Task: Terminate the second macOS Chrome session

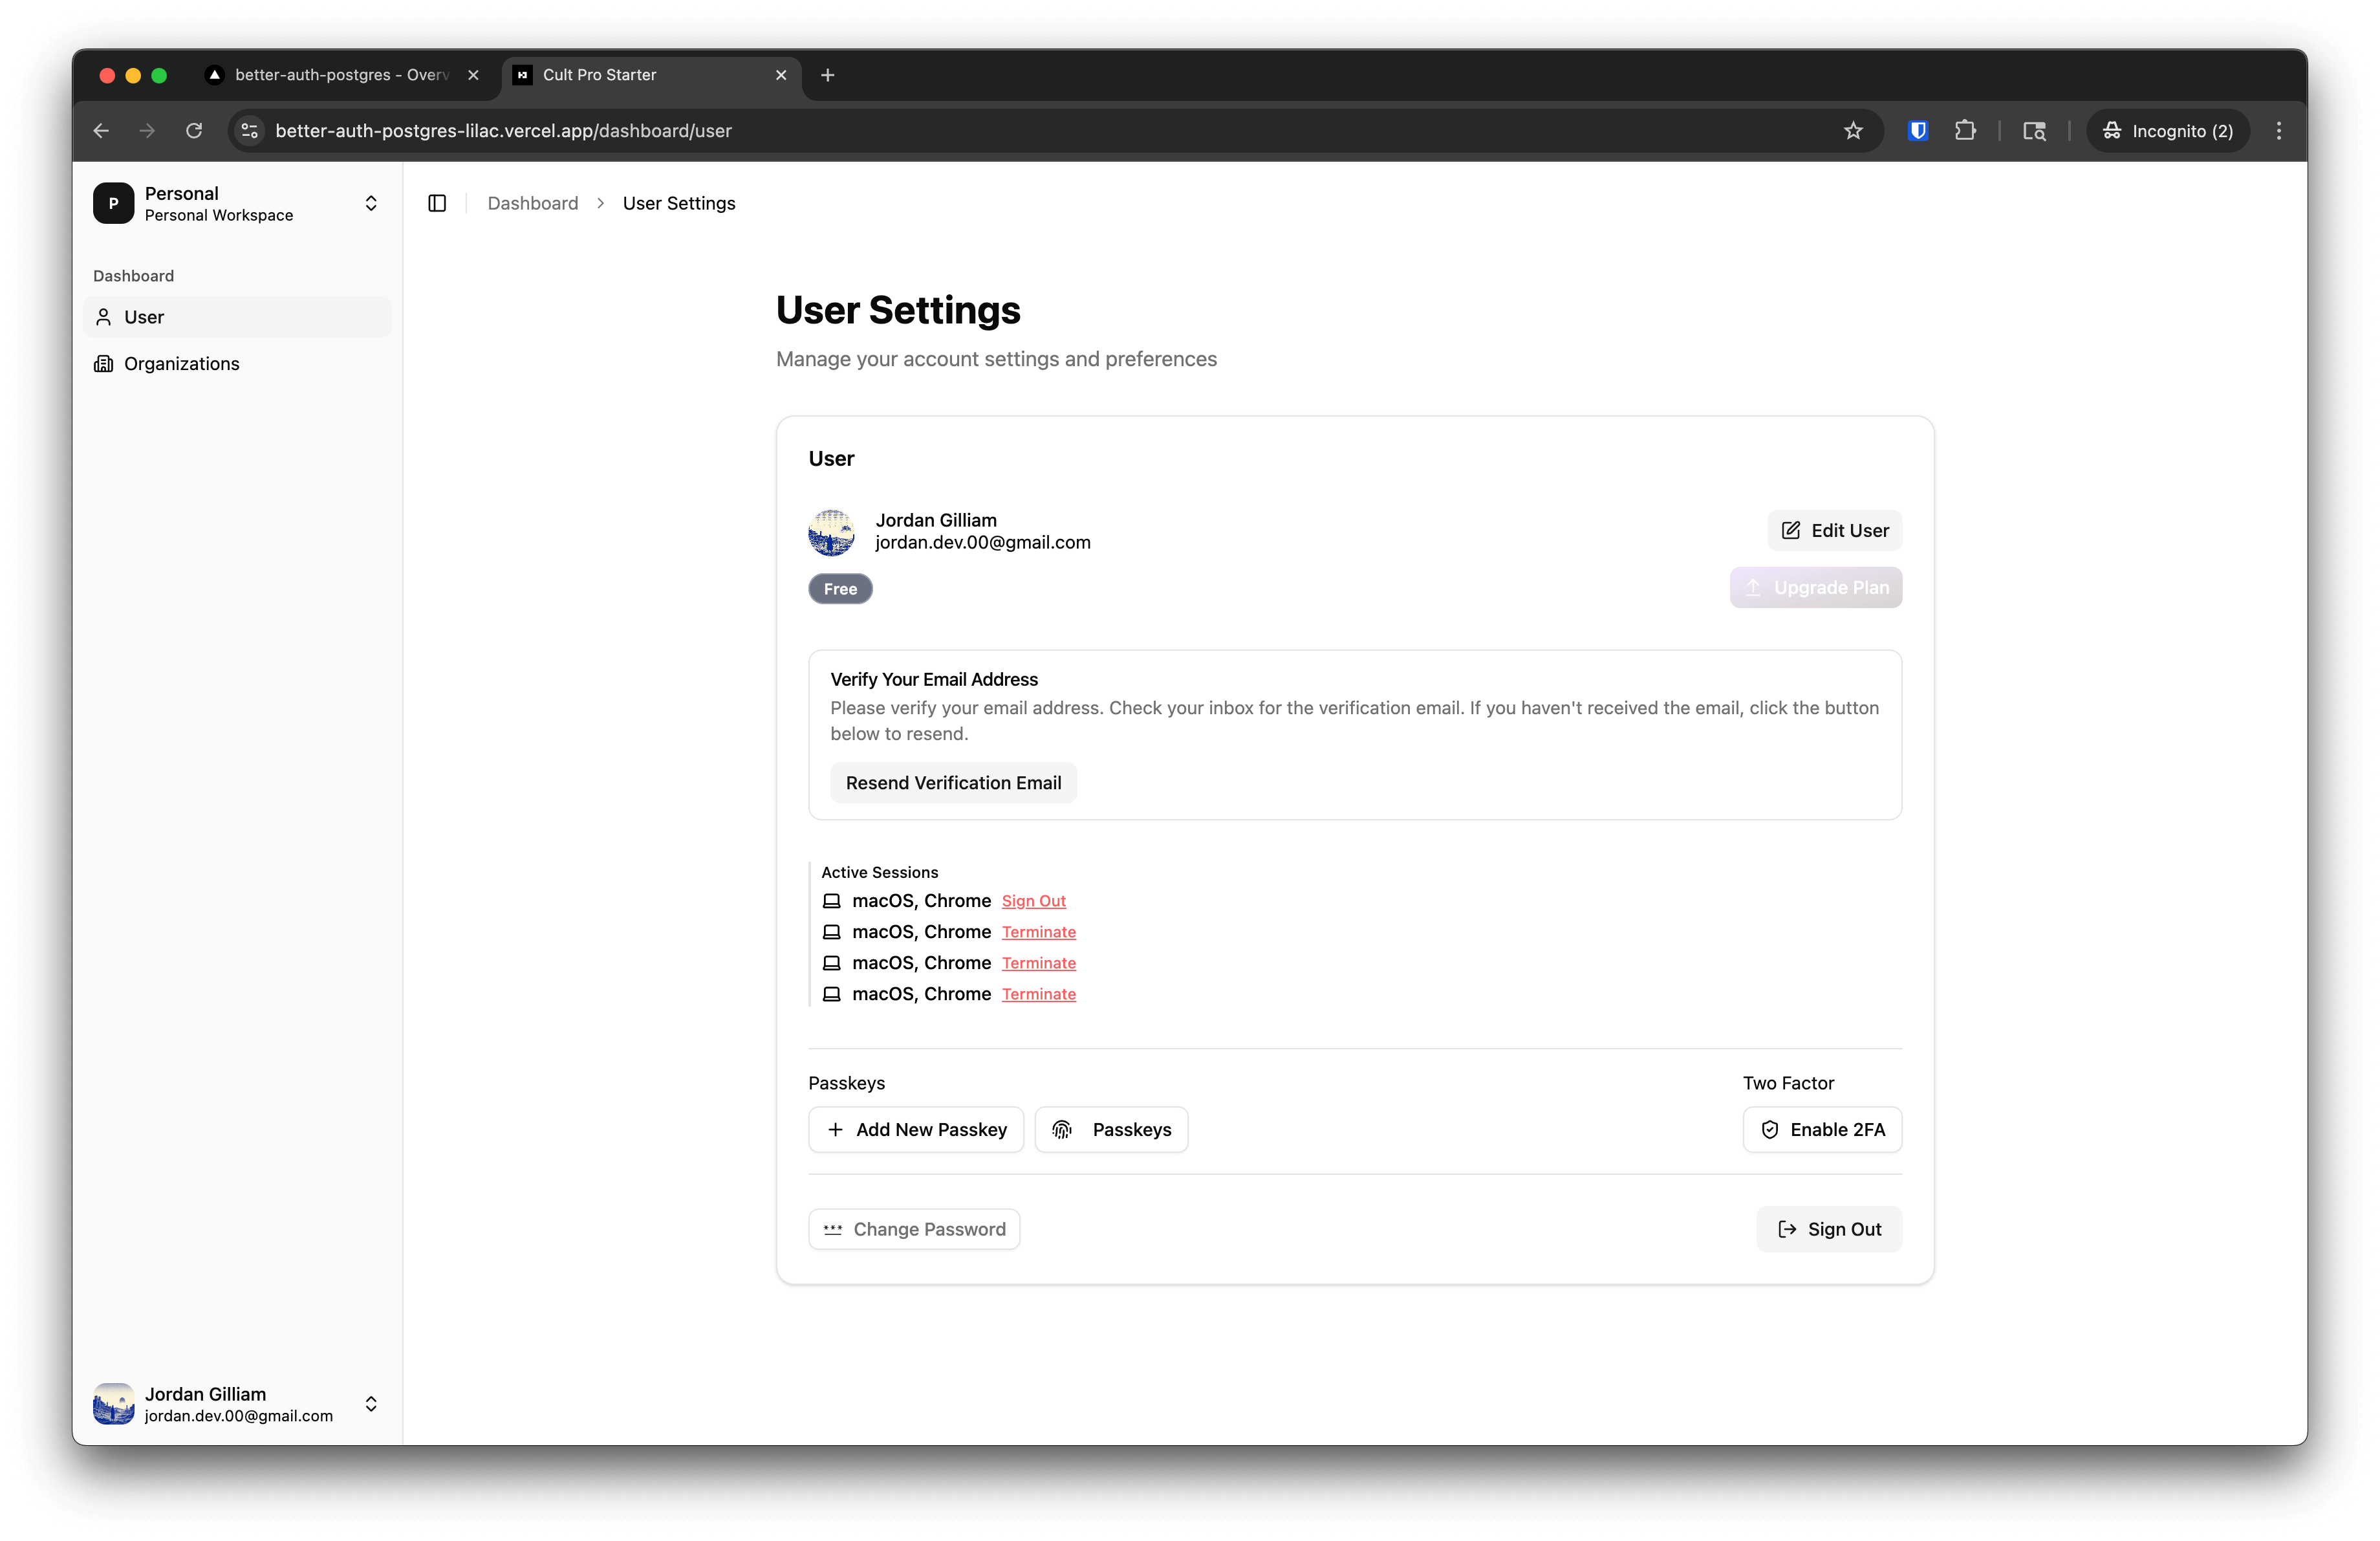Action: pyautogui.click(x=1038, y=931)
